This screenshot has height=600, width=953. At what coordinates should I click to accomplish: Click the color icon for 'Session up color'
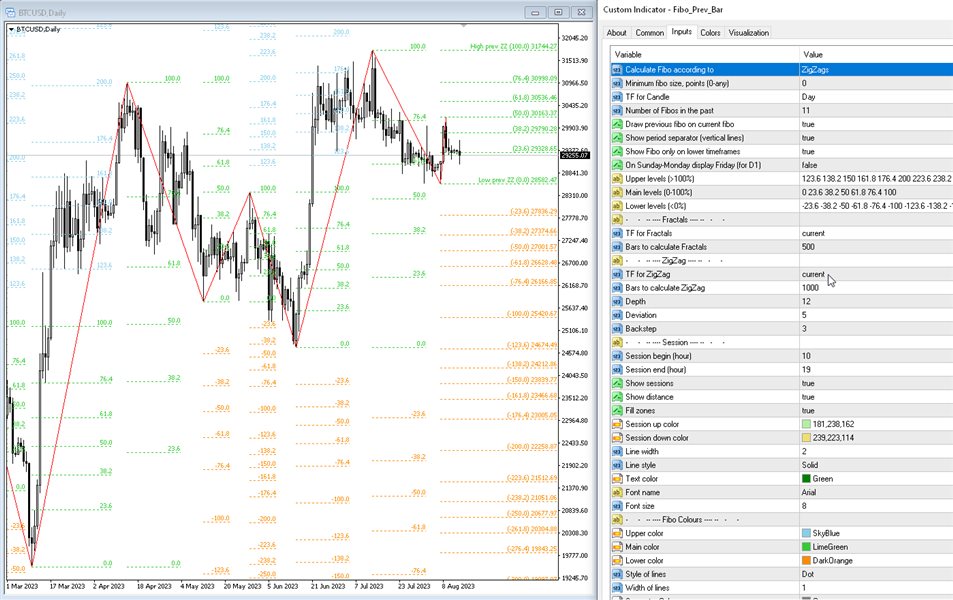618,424
